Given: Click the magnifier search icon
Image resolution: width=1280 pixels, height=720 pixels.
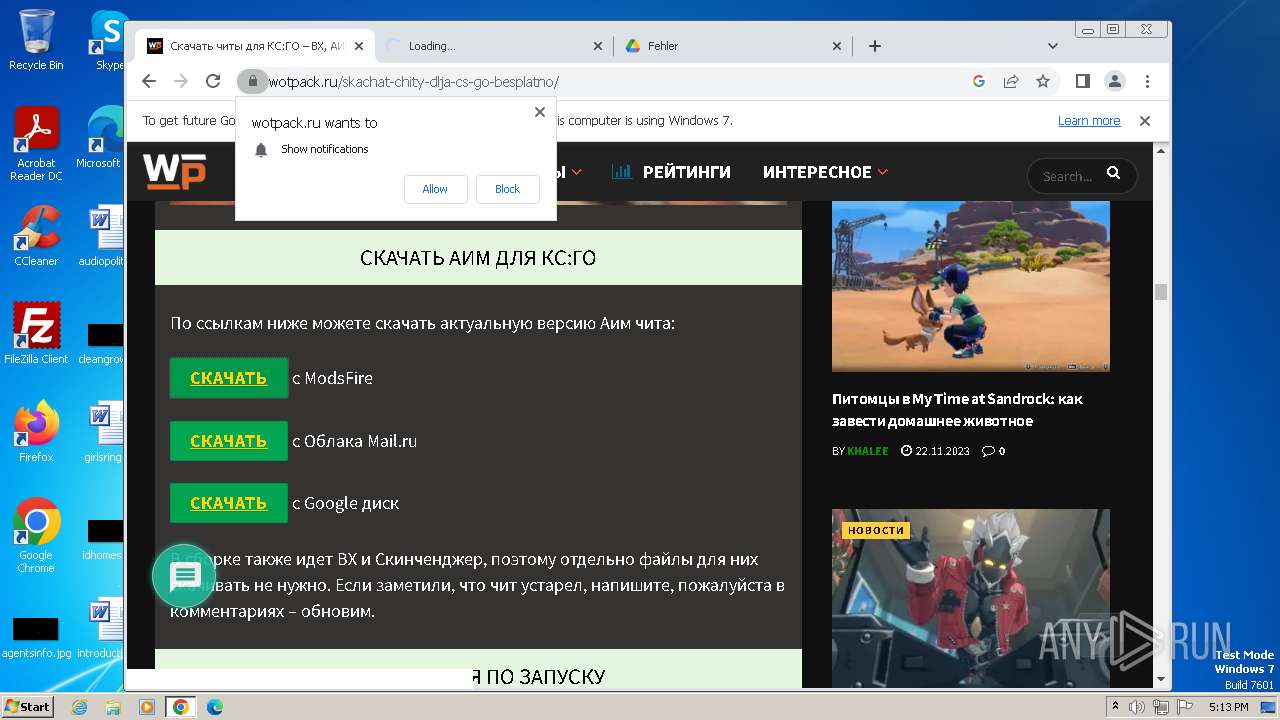Looking at the screenshot, I should (x=1113, y=174).
